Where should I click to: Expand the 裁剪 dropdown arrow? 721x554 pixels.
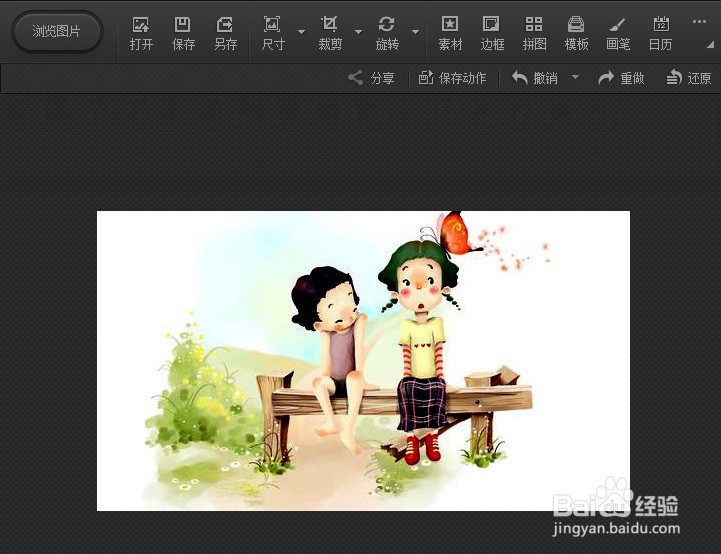(x=359, y=32)
